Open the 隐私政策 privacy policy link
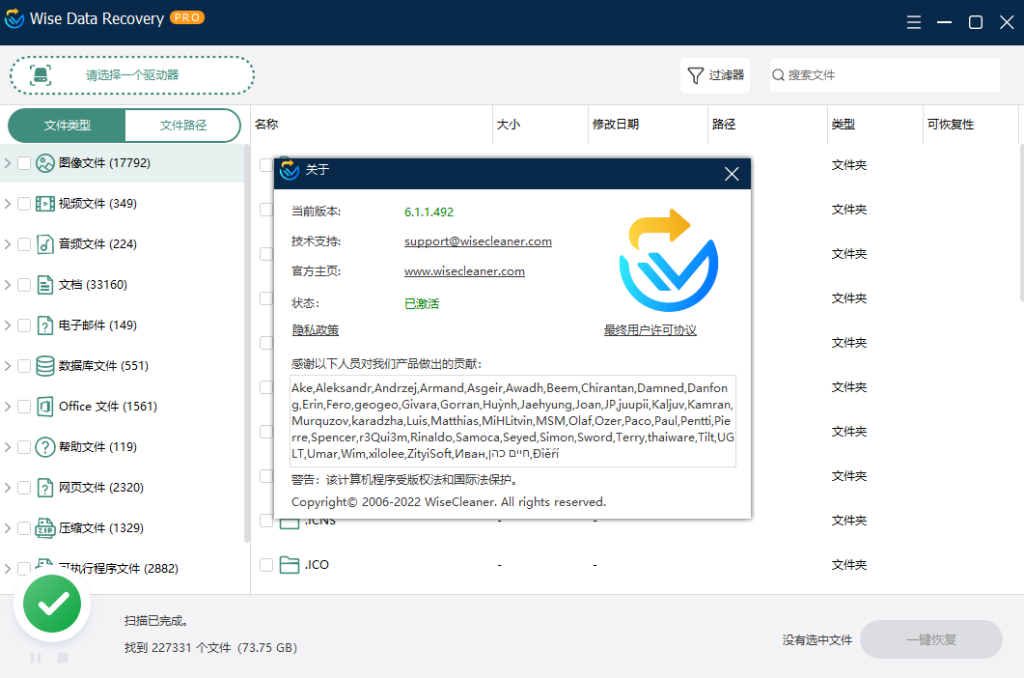The image size is (1024, 678). coord(315,330)
